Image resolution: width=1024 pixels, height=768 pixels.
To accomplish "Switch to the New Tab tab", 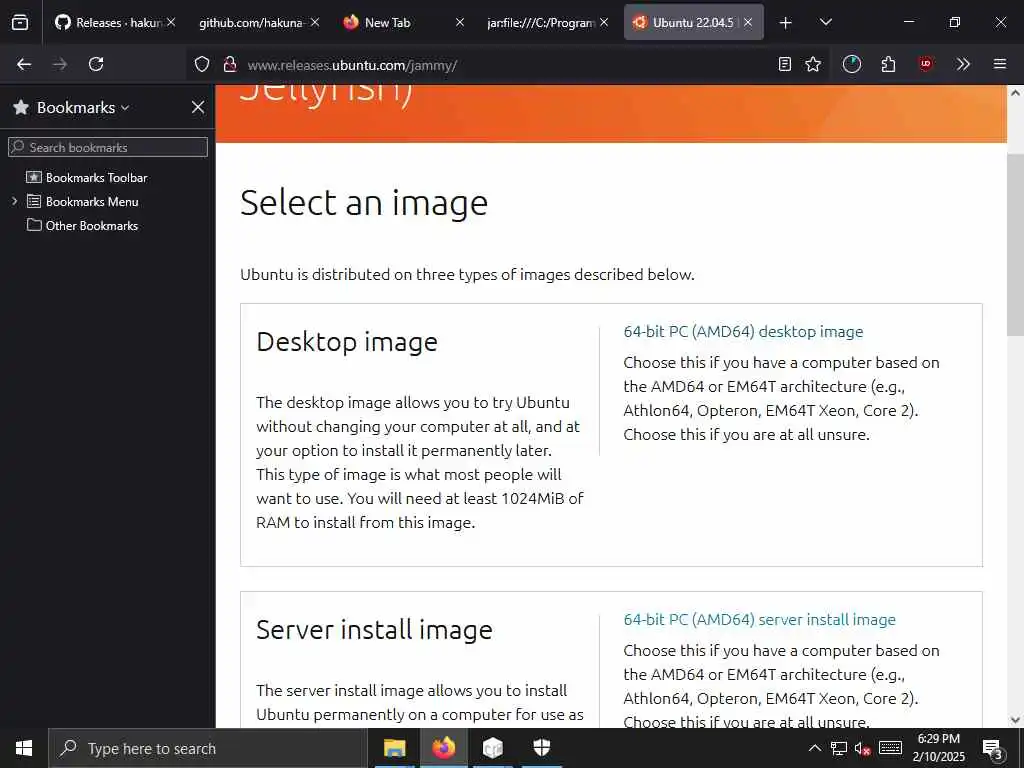I will [x=387, y=23].
